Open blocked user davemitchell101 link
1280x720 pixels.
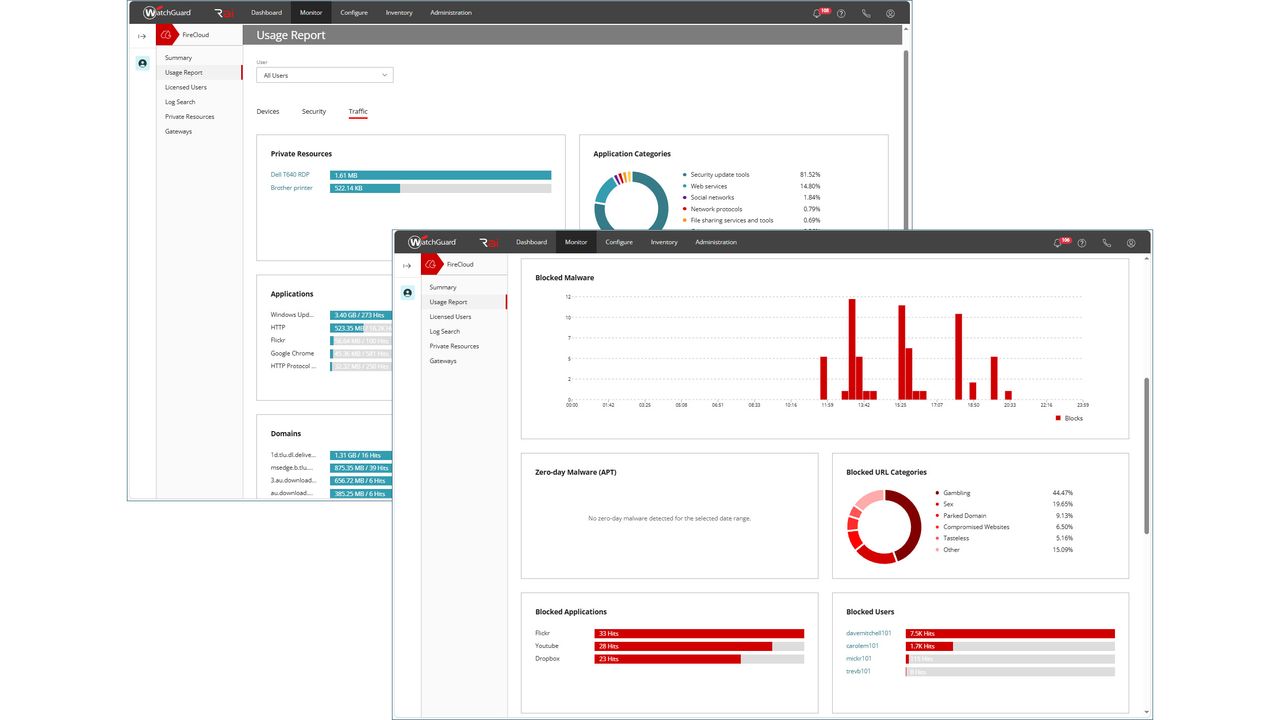(x=869, y=633)
